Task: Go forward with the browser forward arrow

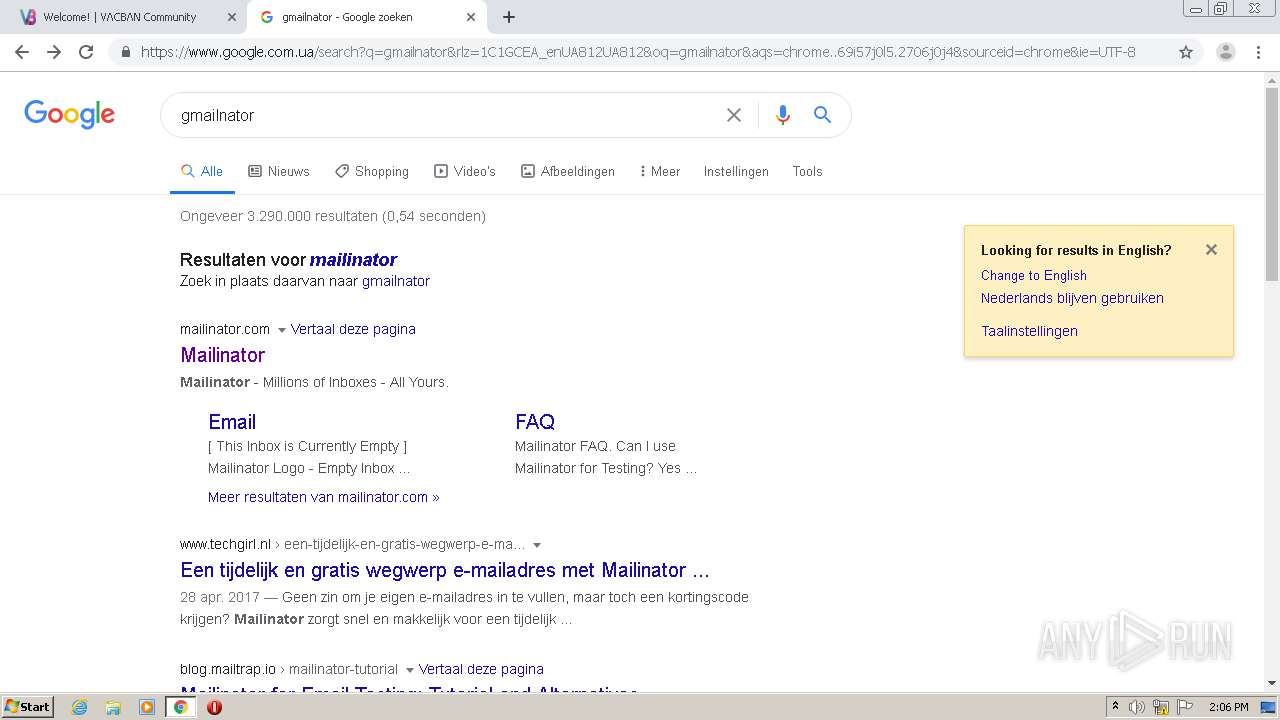Action: [54, 52]
